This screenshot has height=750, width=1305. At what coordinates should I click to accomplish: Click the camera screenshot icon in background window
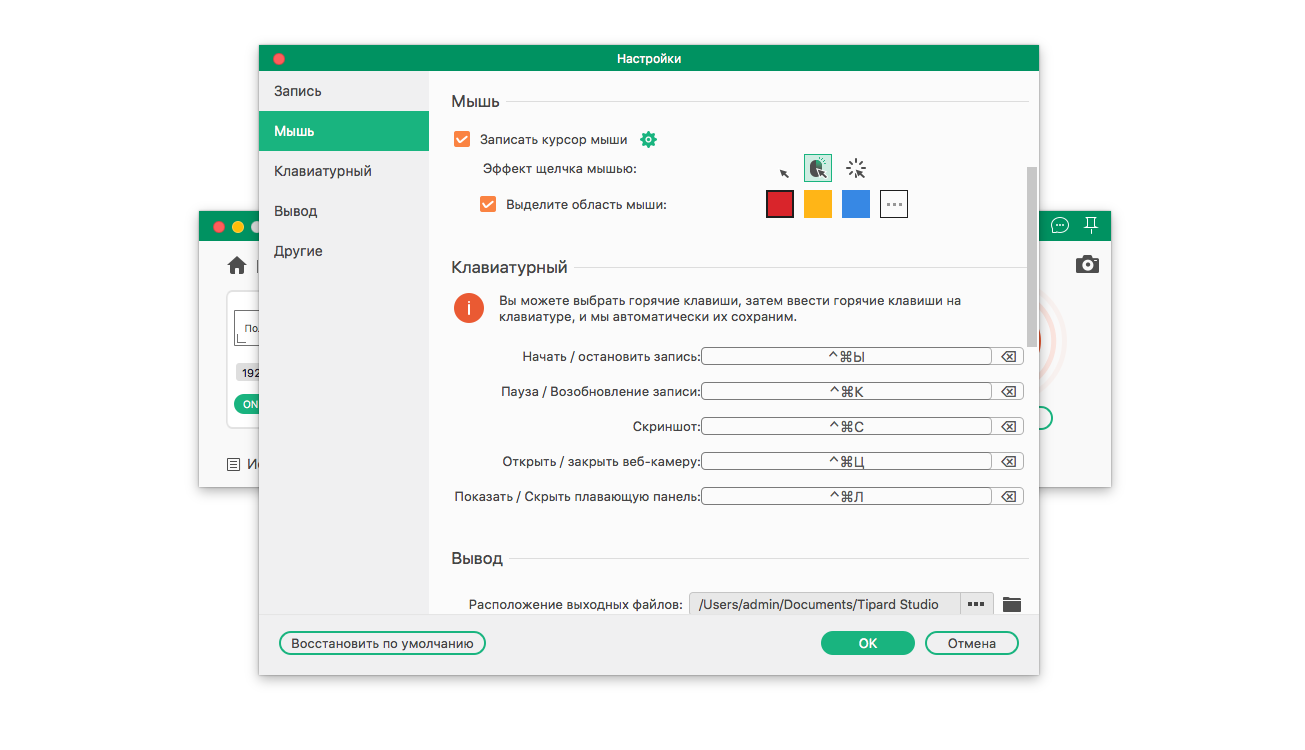(1087, 265)
